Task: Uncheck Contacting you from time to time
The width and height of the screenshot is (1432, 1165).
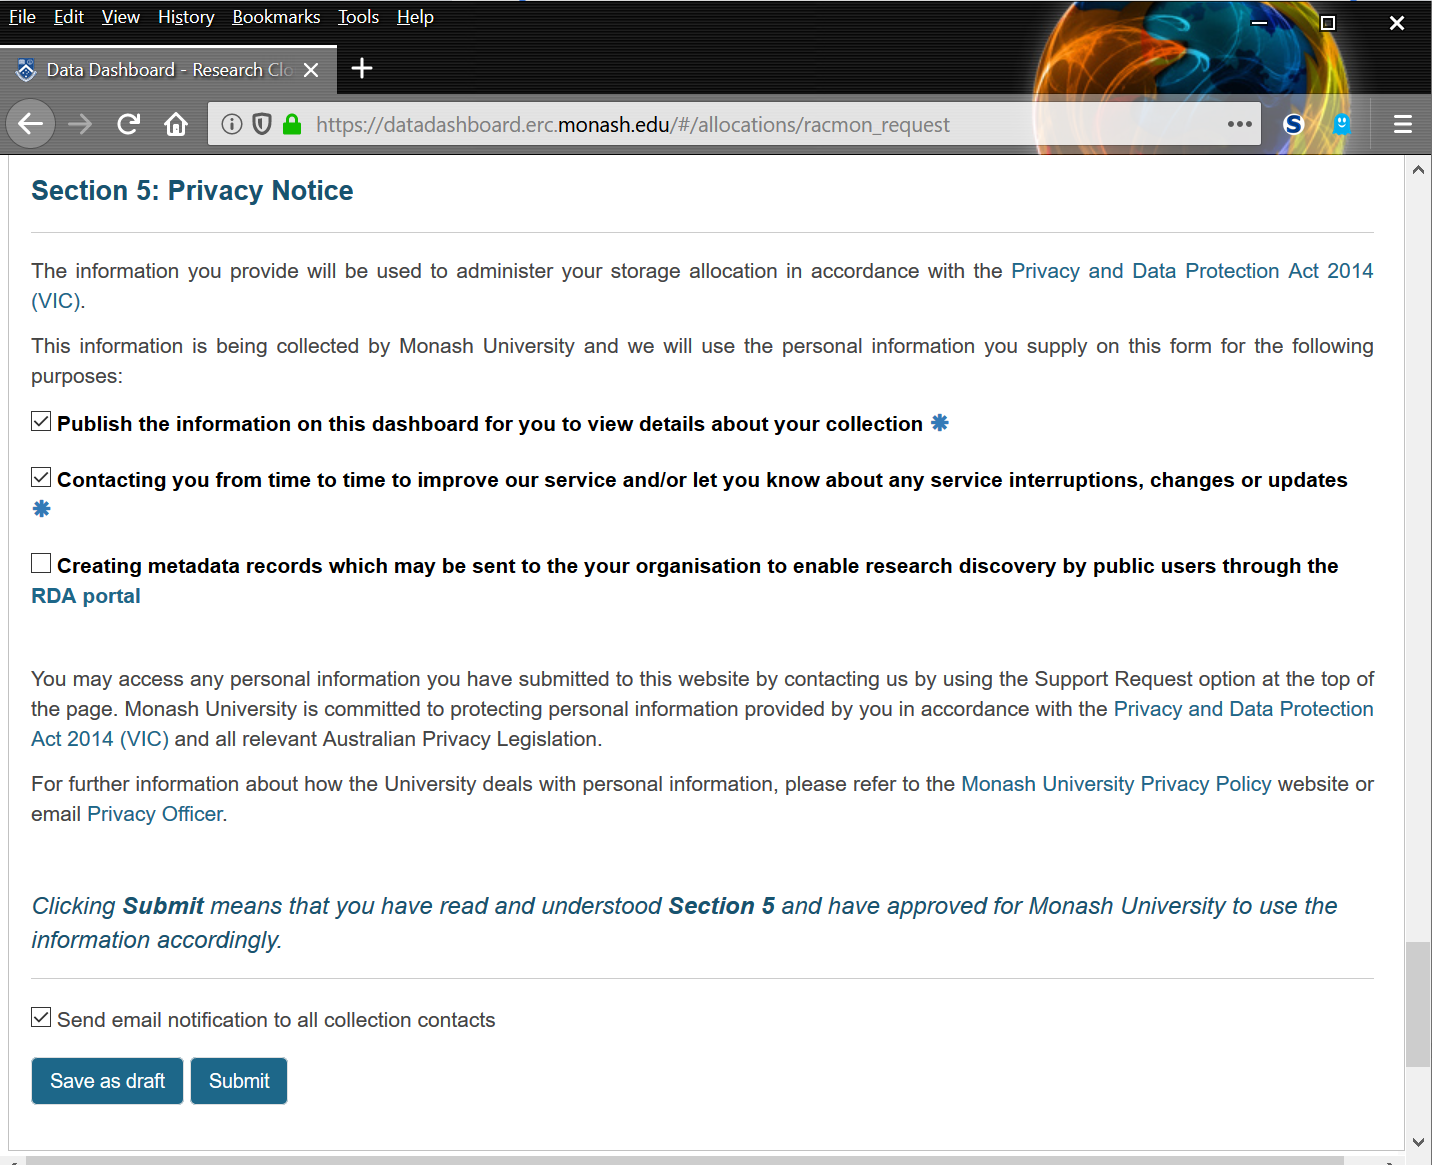Action: 41,477
